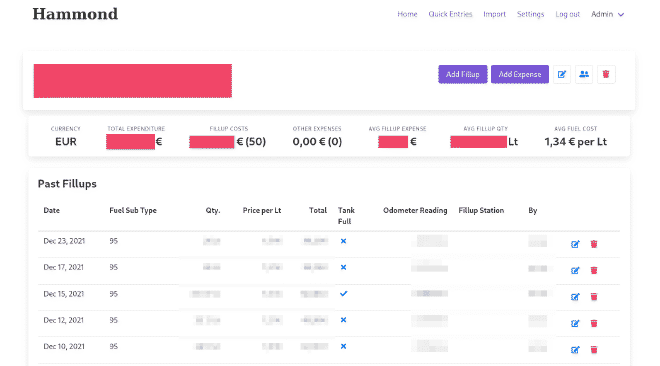The image size is (660, 366).
Task: Click the 0,00 € (0) other expenses value
Action: (x=317, y=142)
